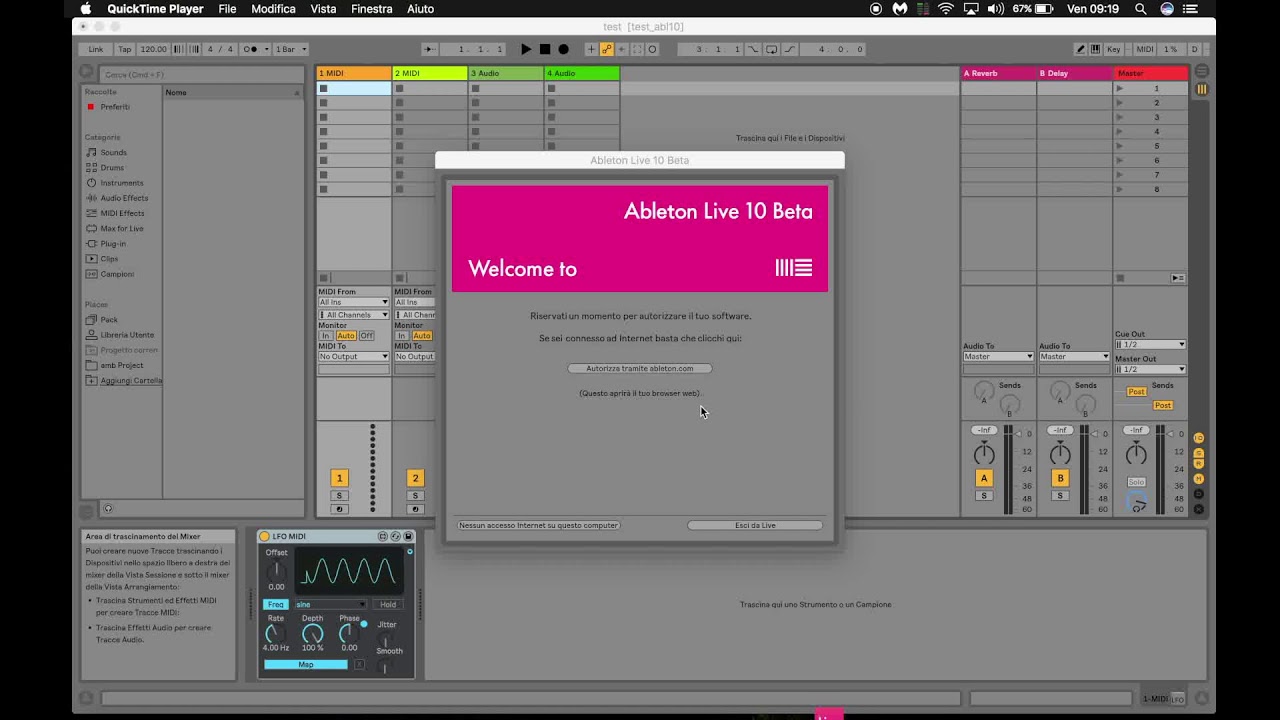Toggle track 1 activator button
Viewport: 1280px width, 720px height.
click(339, 479)
